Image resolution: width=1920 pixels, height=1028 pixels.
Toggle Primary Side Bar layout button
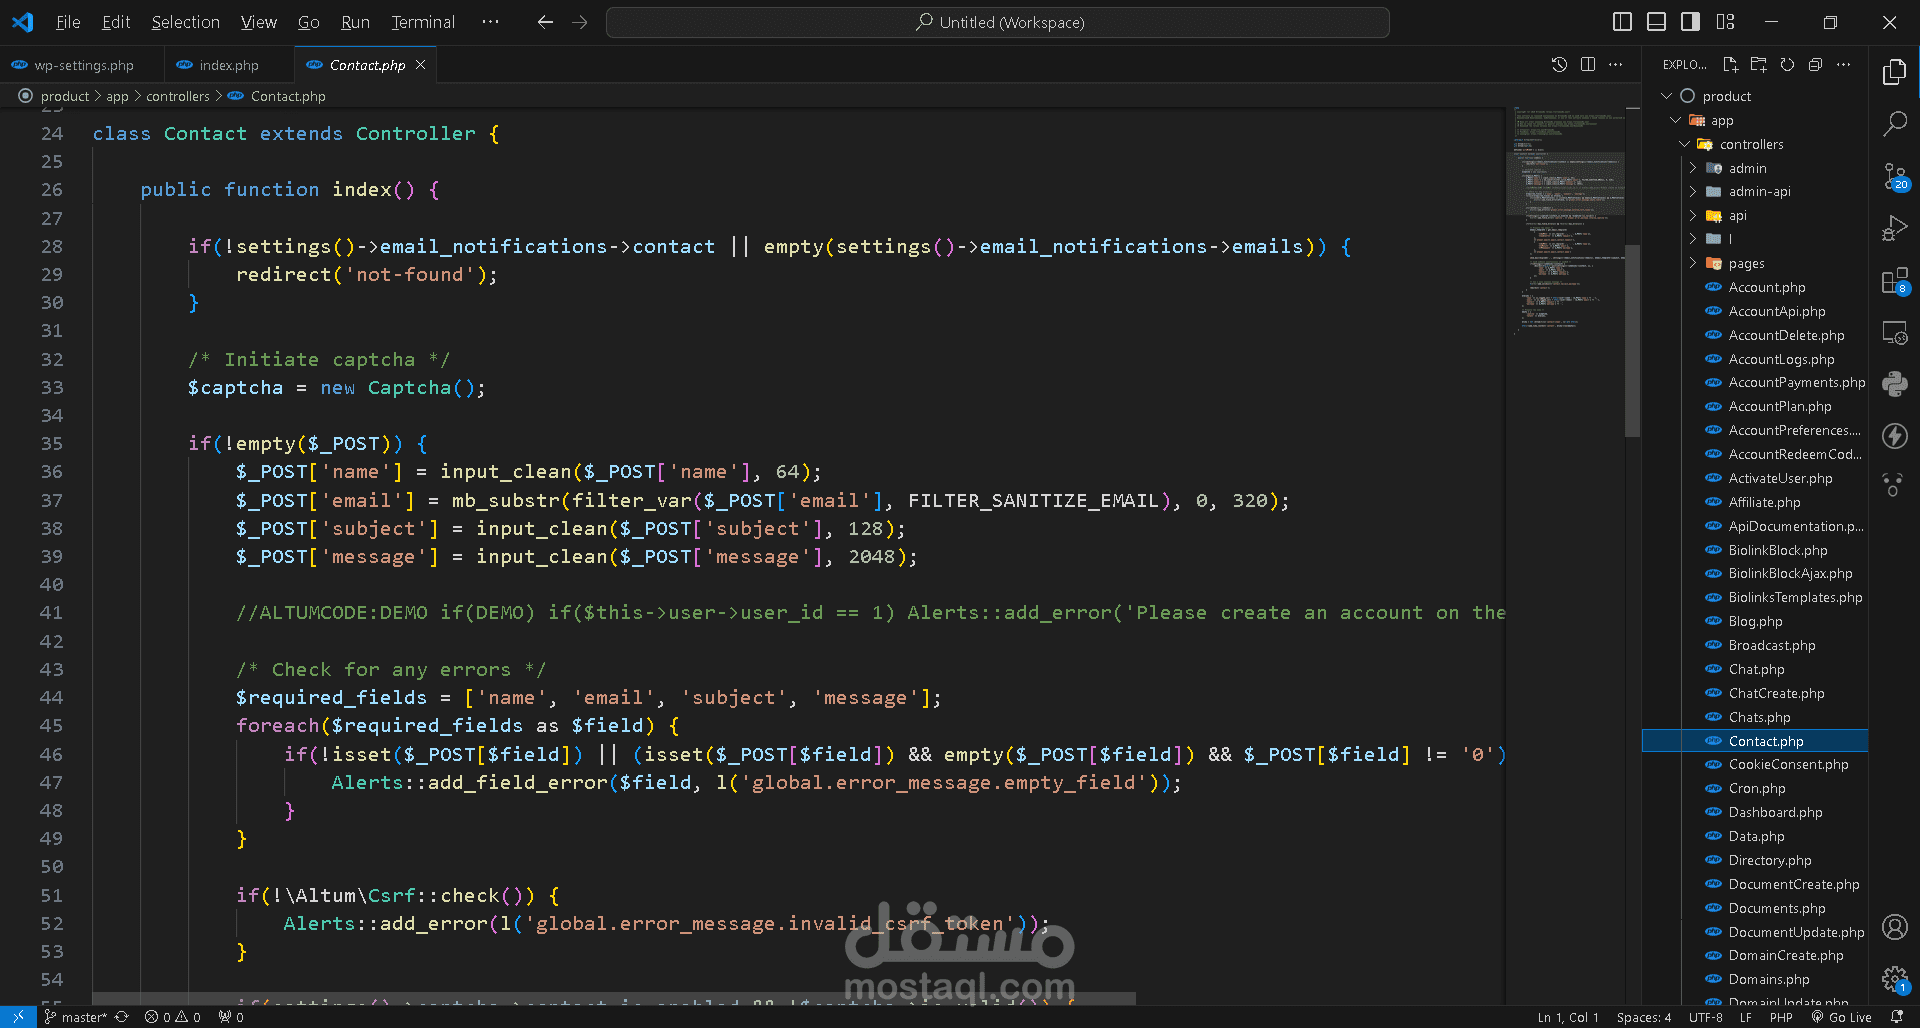click(1623, 22)
